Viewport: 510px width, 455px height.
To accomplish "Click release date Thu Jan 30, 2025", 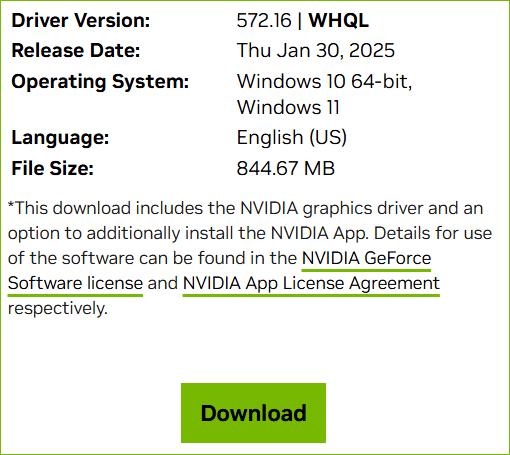I will [x=316, y=50].
